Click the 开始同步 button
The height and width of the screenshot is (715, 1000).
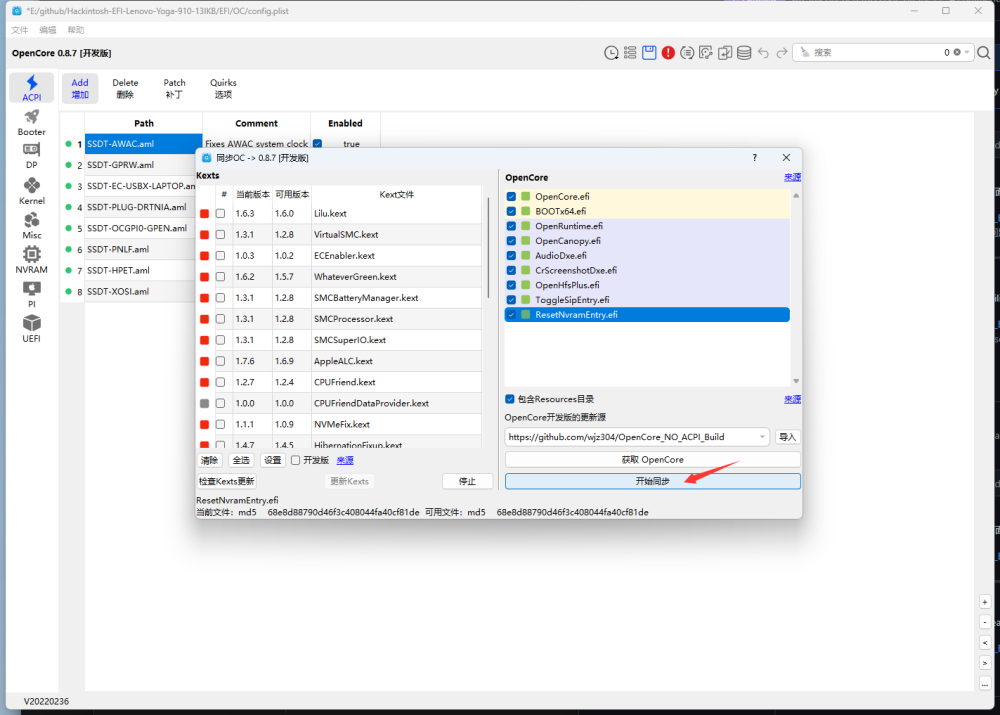click(652, 482)
